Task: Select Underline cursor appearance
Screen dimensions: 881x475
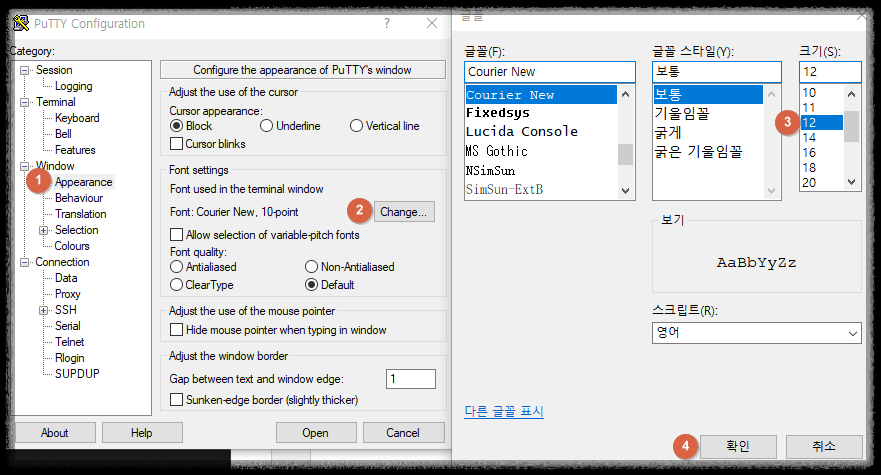Action: tap(266, 126)
